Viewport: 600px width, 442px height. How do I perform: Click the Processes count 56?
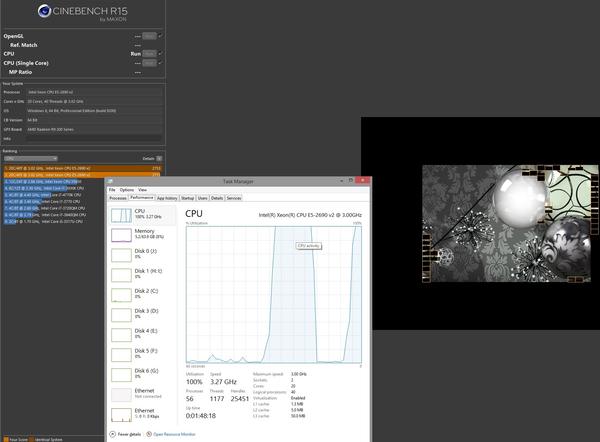click(x=190, y=399)
